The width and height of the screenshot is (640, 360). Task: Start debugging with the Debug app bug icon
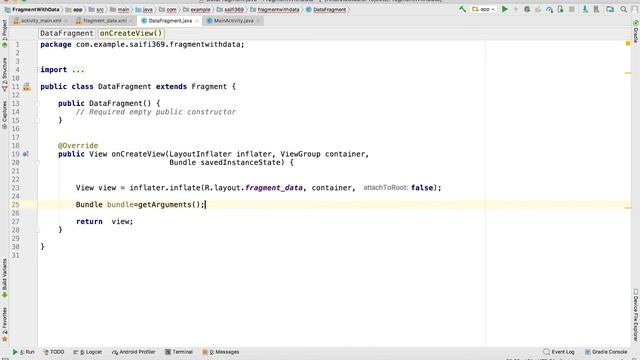point(527,9)
